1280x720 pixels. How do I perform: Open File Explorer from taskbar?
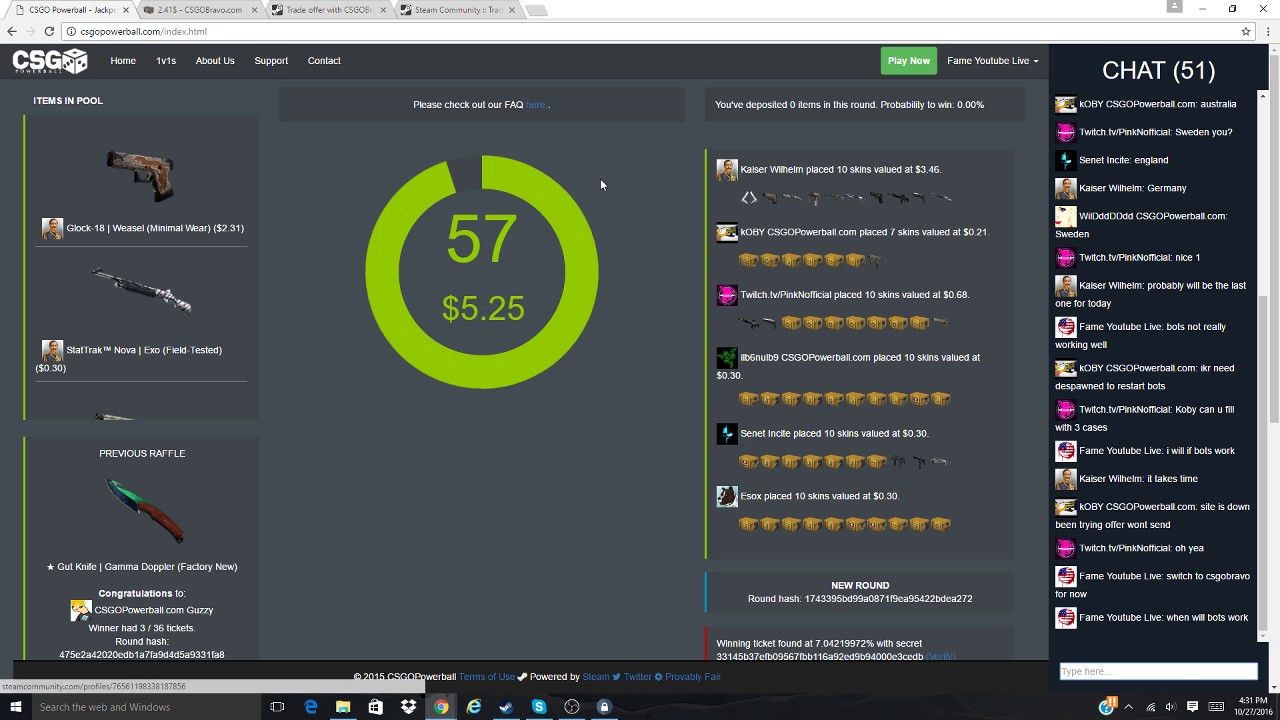(343, 707)
